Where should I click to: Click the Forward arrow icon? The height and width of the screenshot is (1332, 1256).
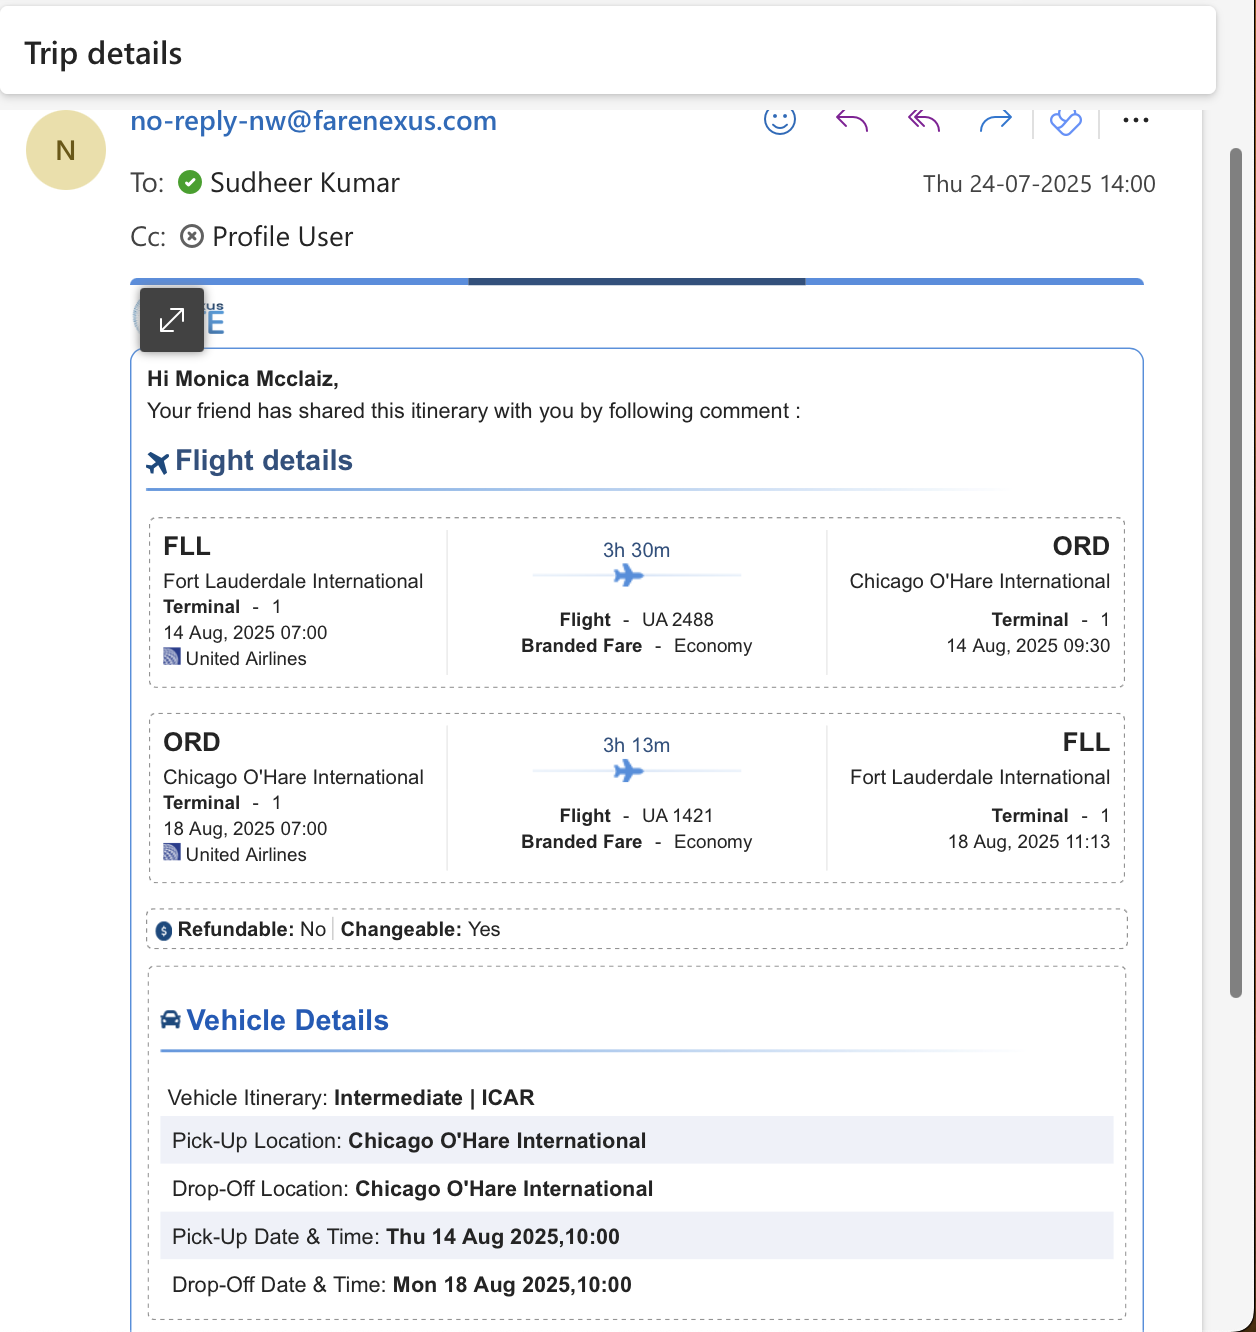(996, 121)
